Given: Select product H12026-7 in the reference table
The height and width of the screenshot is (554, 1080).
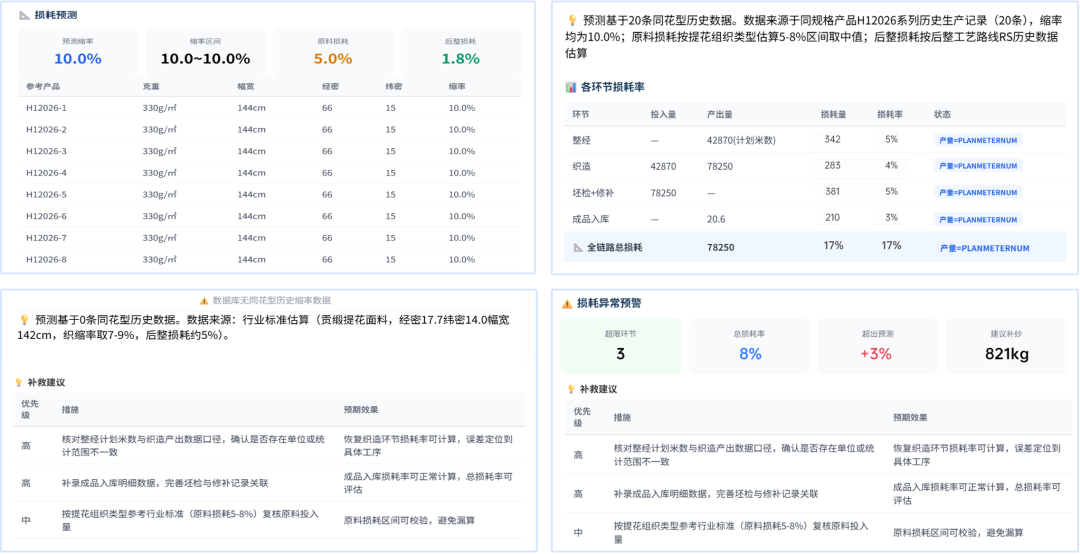Looking at the screenshot, I should point(46,238).
